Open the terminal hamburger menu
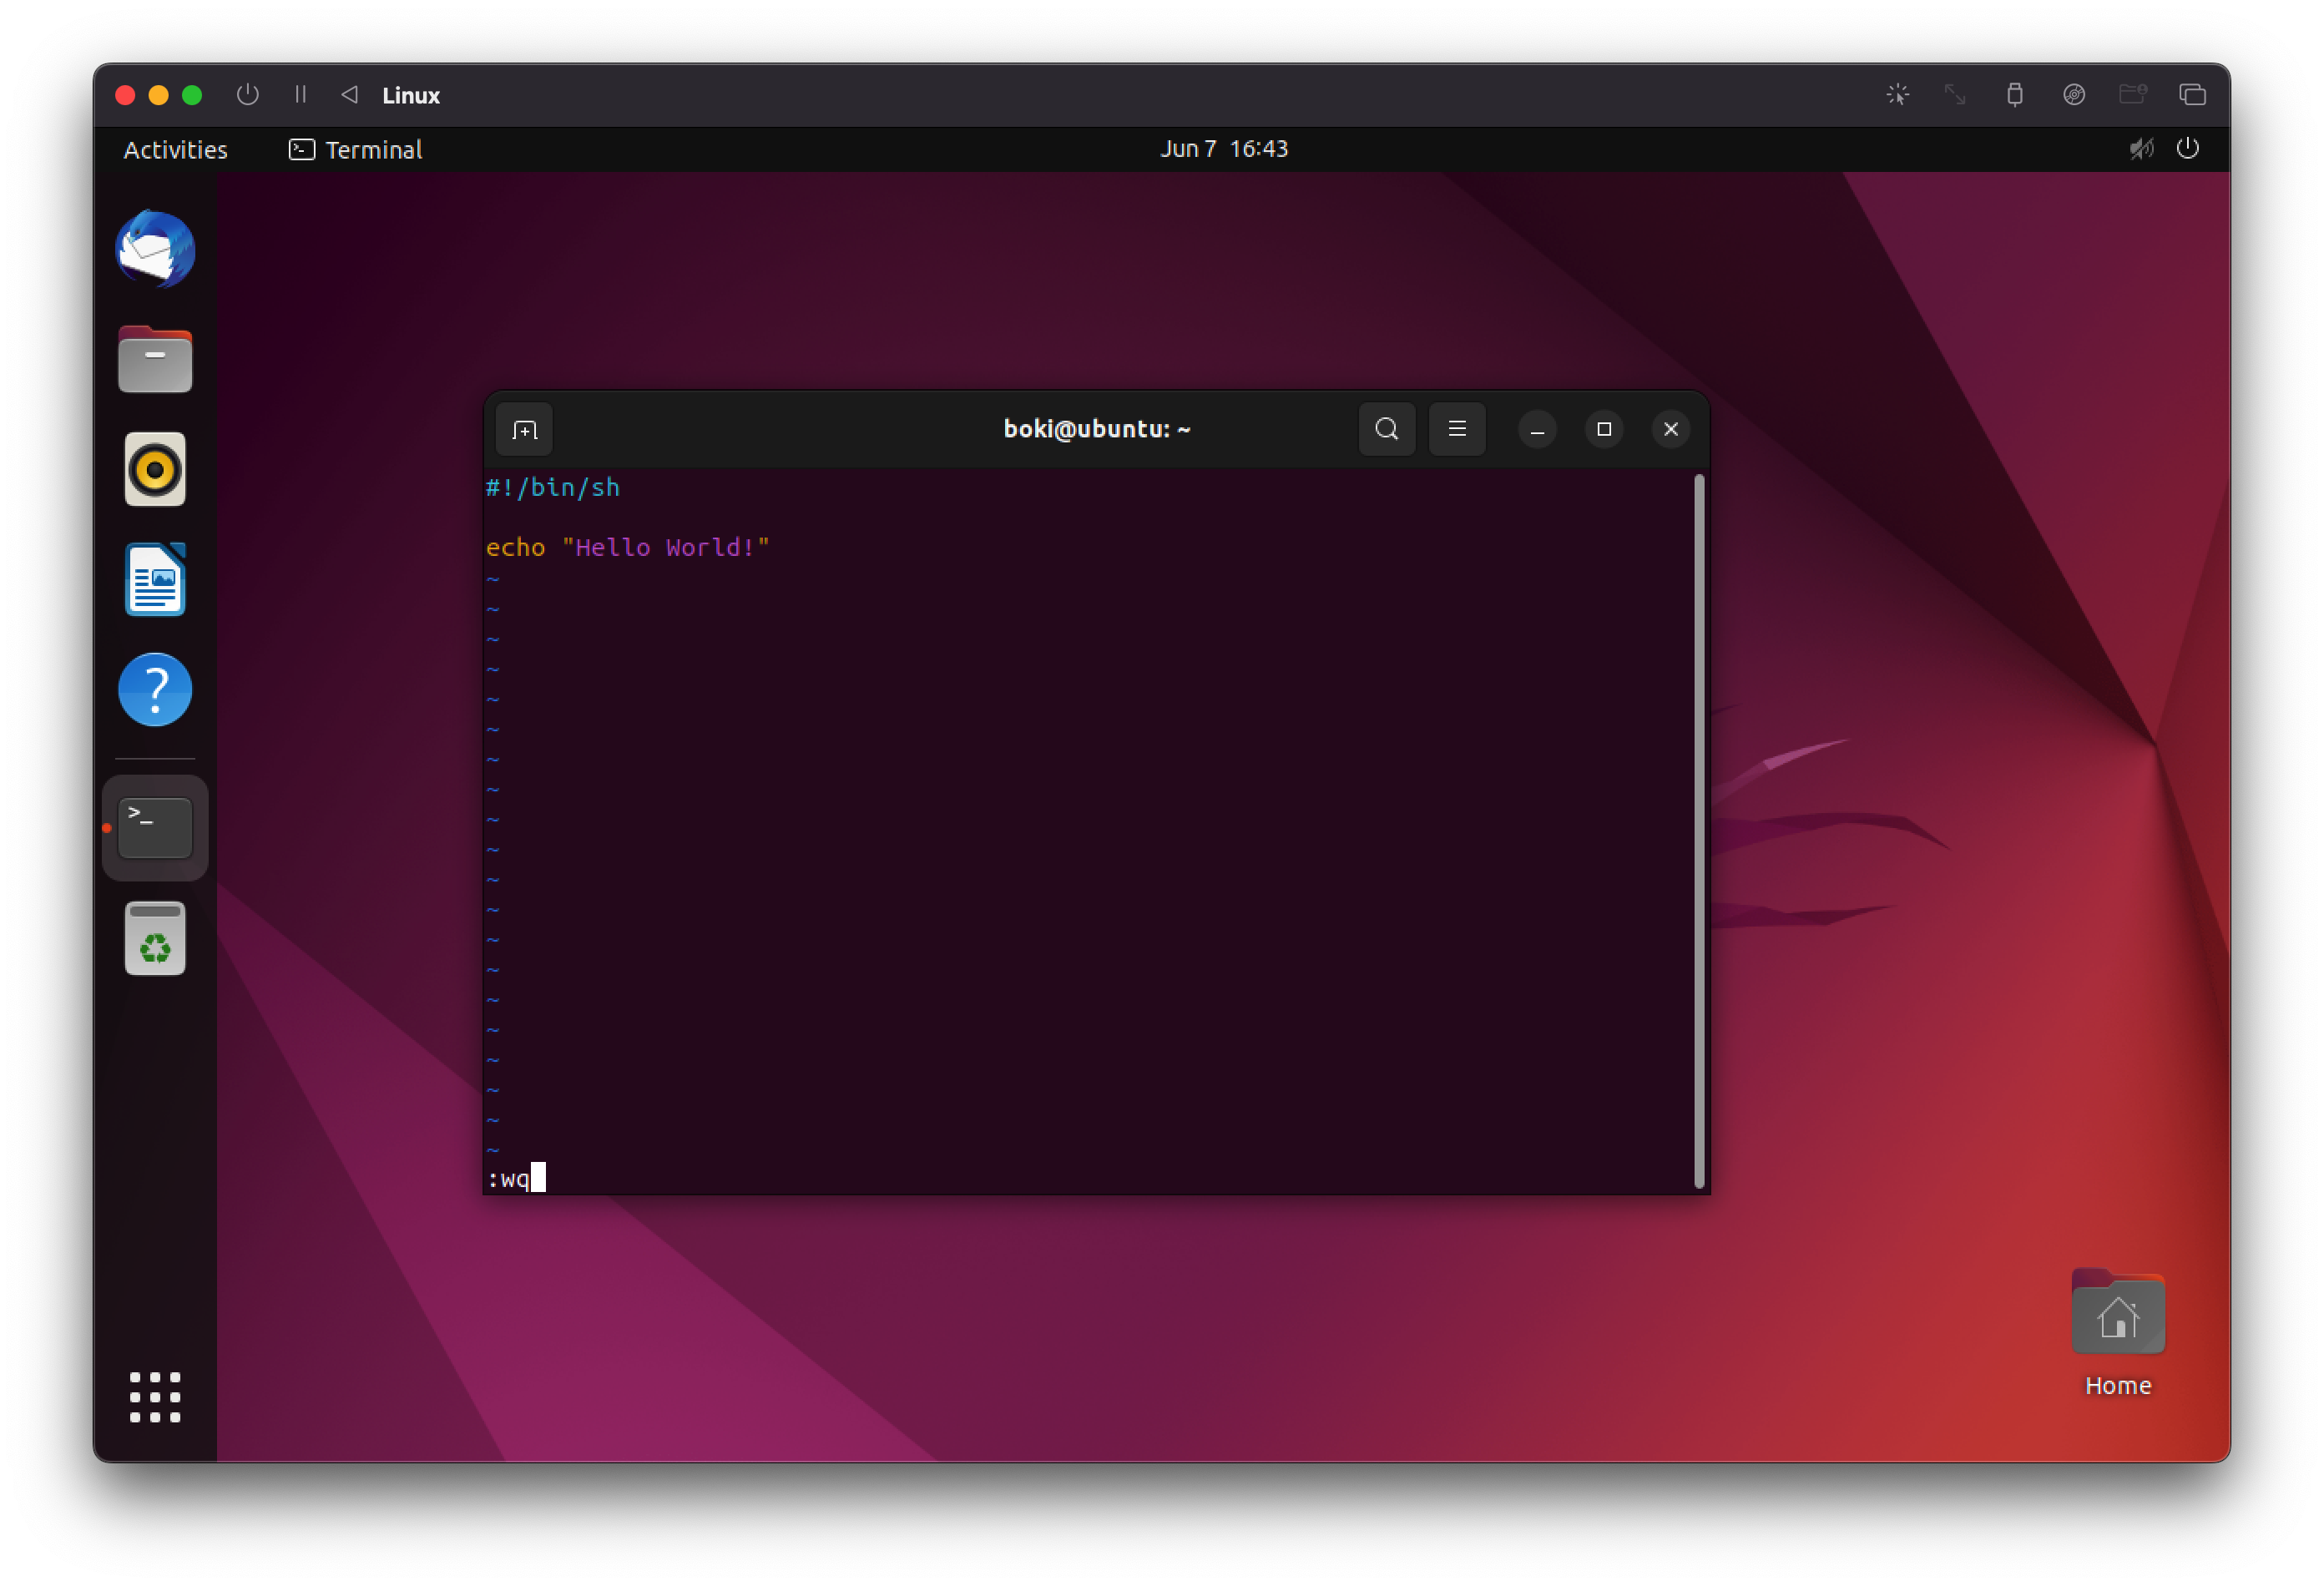 pyautogui.click(x=1456, y=429)
